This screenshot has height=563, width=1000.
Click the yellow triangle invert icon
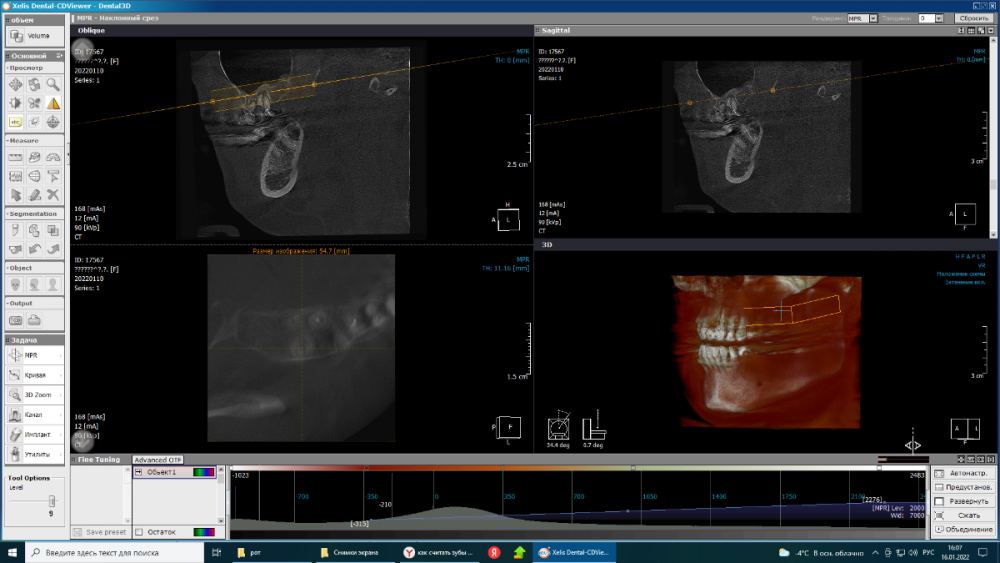click(52, 103)
